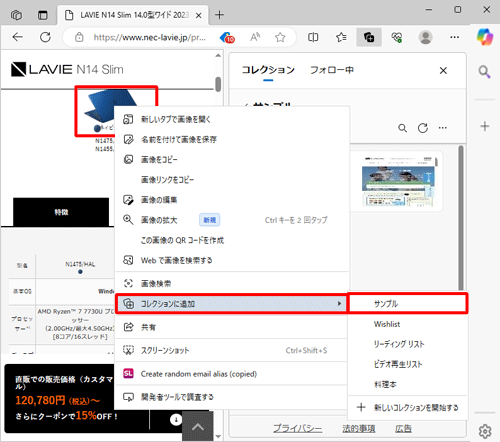Choose 画像リンクをコピー

[232, 180]
